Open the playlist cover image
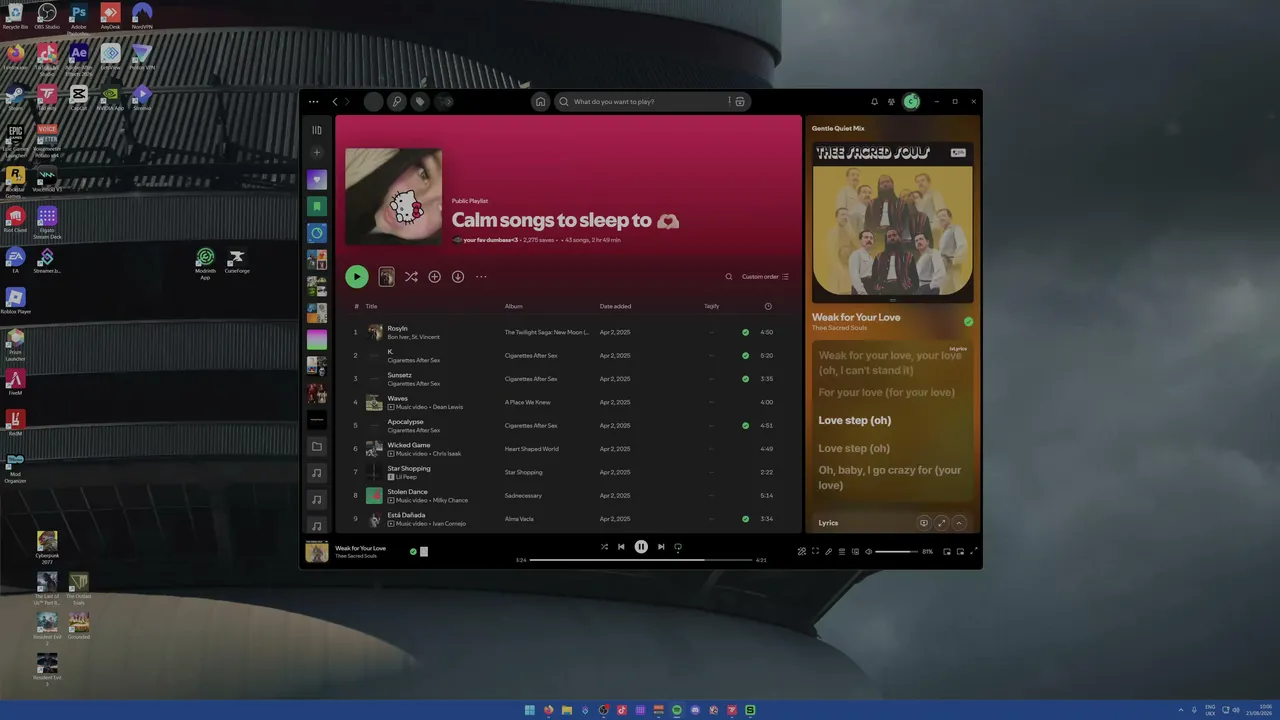The image size is (1280, 720). pos(393,197)
